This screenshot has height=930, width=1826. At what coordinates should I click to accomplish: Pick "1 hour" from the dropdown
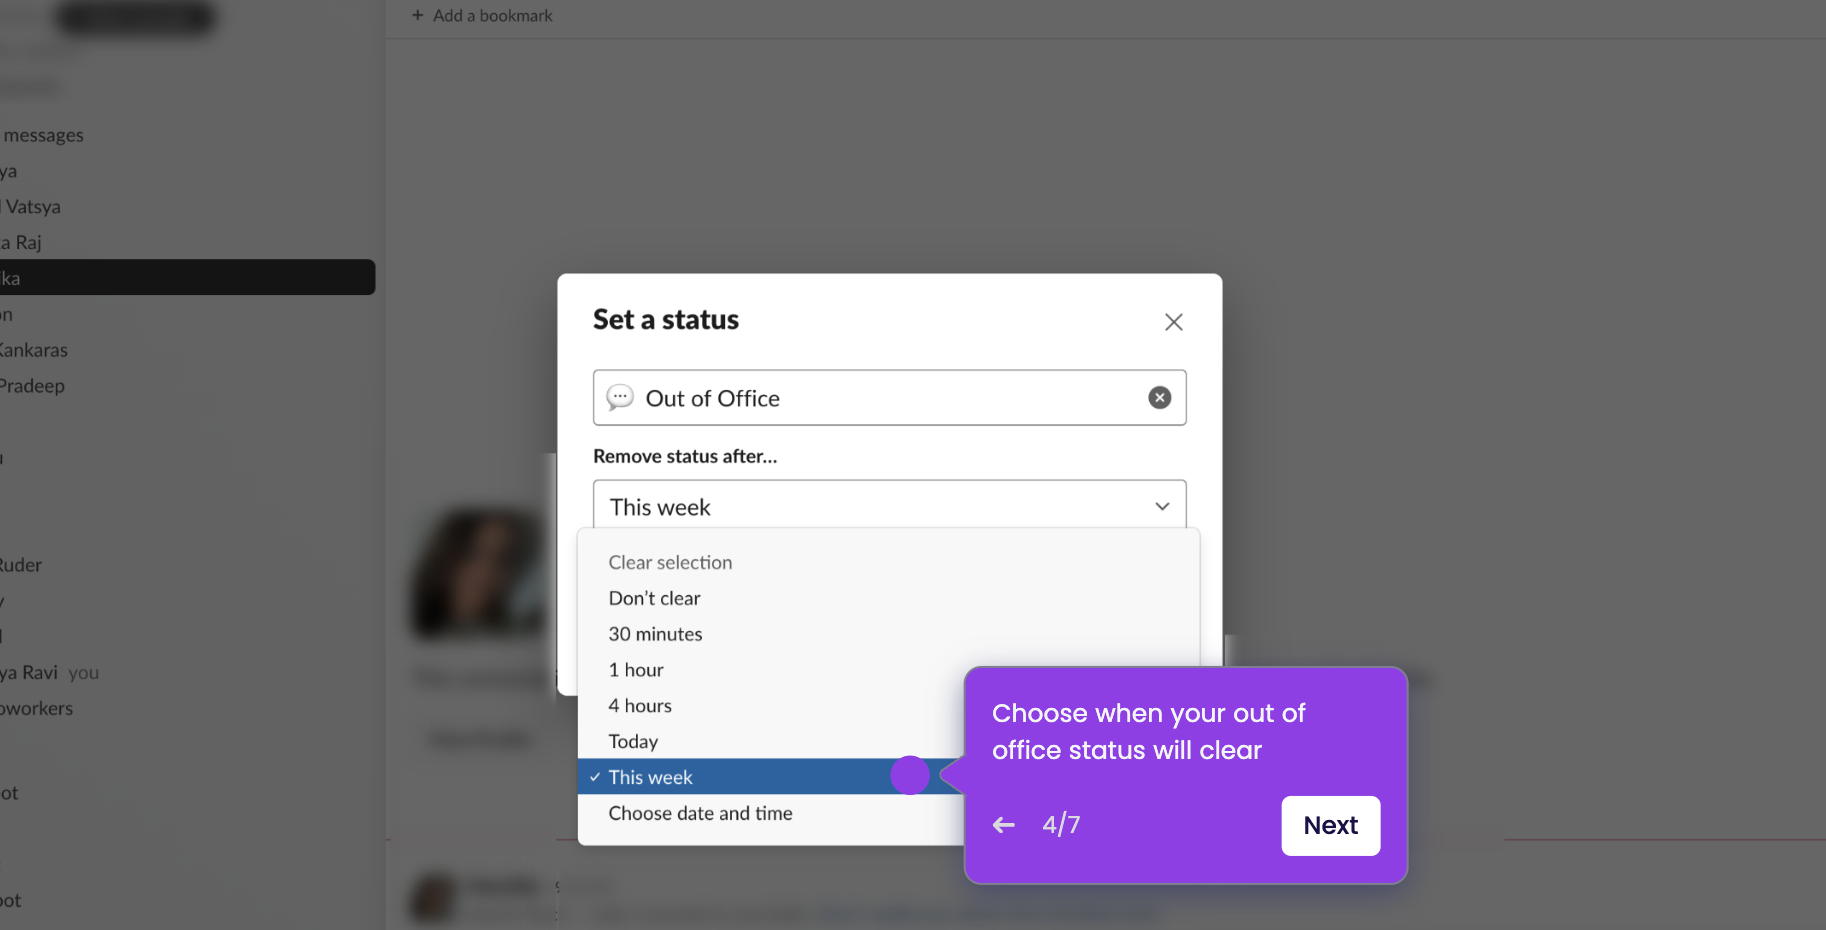635,669
